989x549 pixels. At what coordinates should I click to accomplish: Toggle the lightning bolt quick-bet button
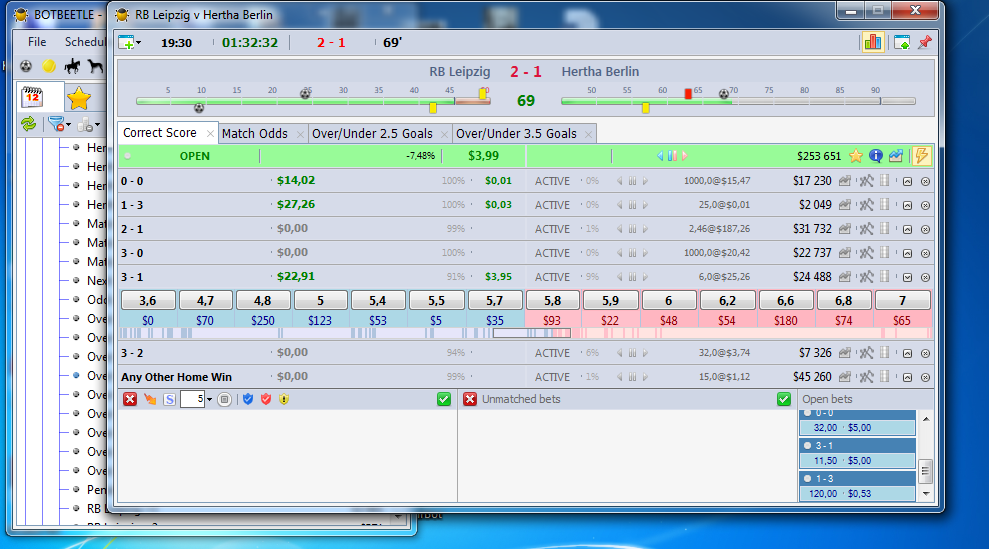922,156
